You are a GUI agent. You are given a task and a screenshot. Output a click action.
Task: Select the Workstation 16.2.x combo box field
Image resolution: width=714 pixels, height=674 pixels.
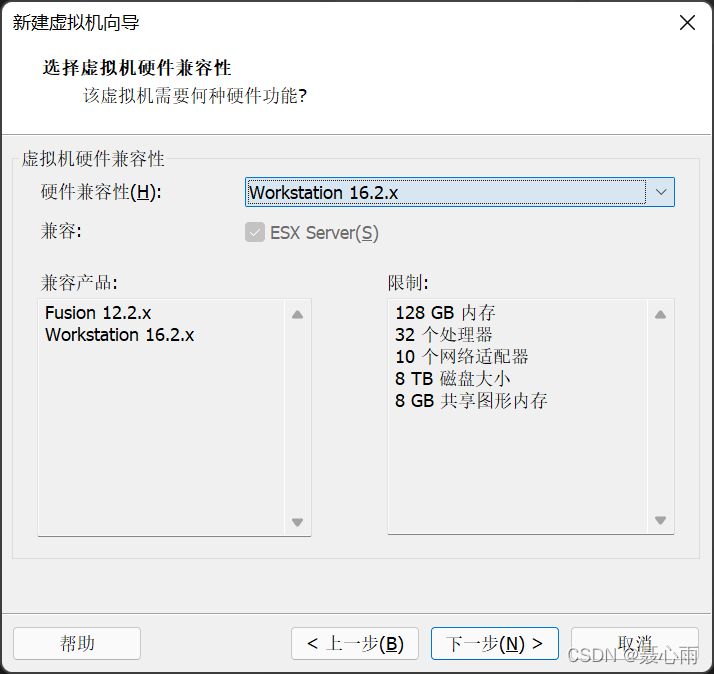coord(459,192)
